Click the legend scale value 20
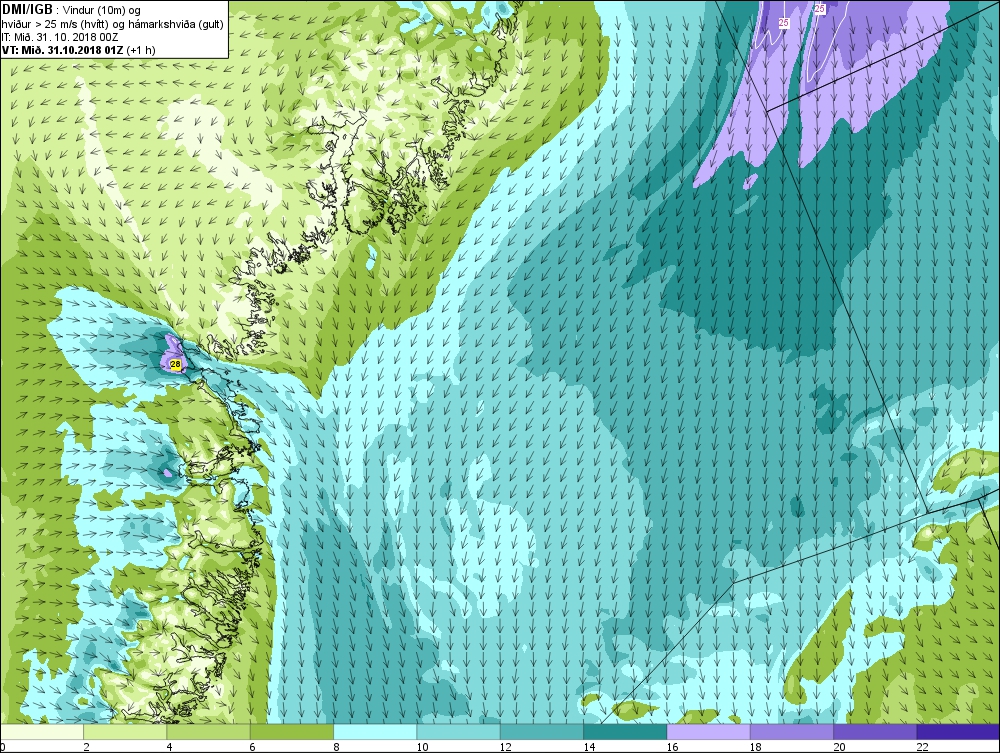Screen dimensions: 1000x753 tap(839, 747)
